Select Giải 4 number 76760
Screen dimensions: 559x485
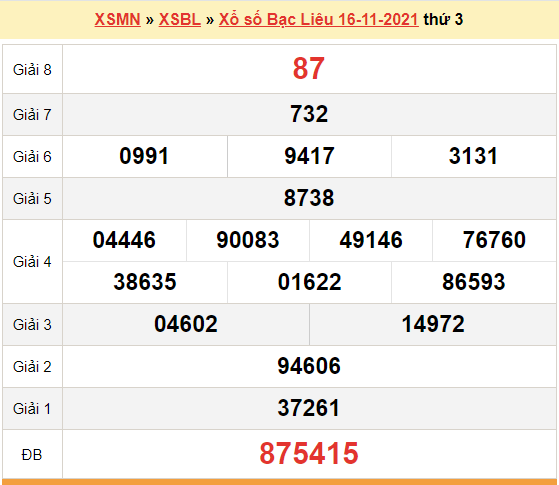tap(494, 240)
